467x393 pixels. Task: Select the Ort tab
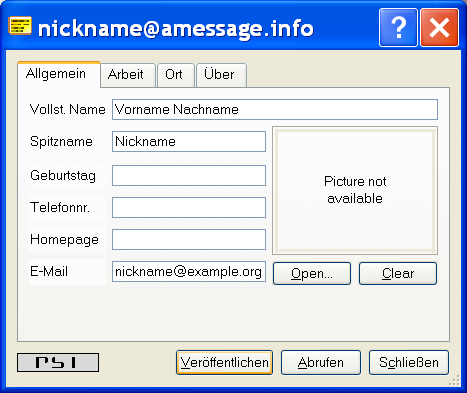[176, 75]
